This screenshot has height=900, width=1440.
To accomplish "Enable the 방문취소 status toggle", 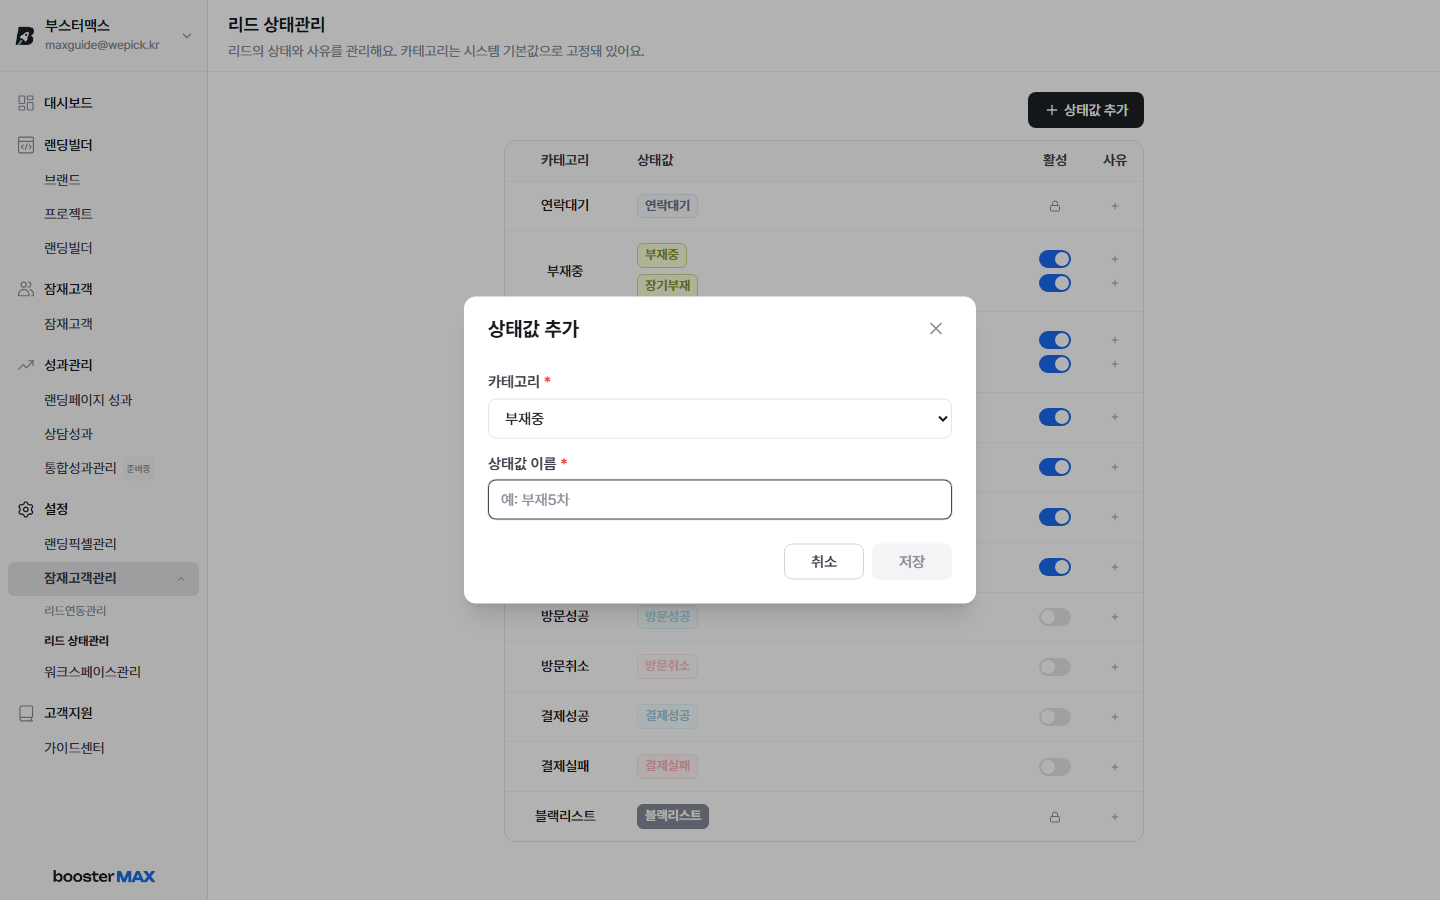I will [1055, 667].
